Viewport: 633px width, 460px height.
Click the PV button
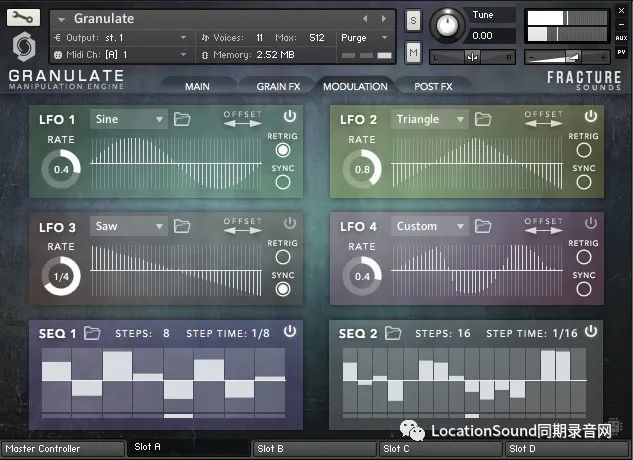[621, 52]
